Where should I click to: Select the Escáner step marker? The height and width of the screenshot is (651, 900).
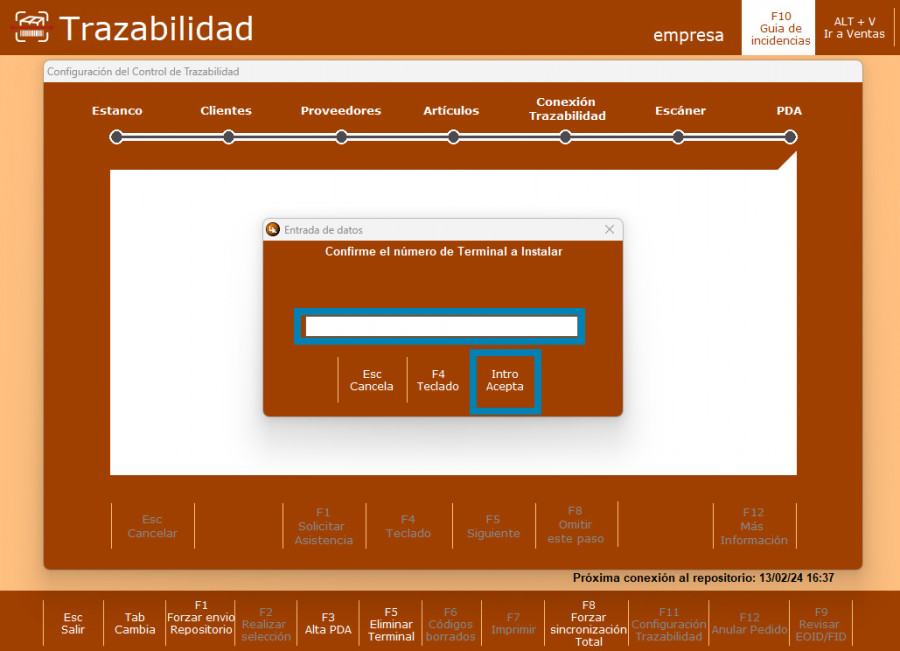[678, 137]
